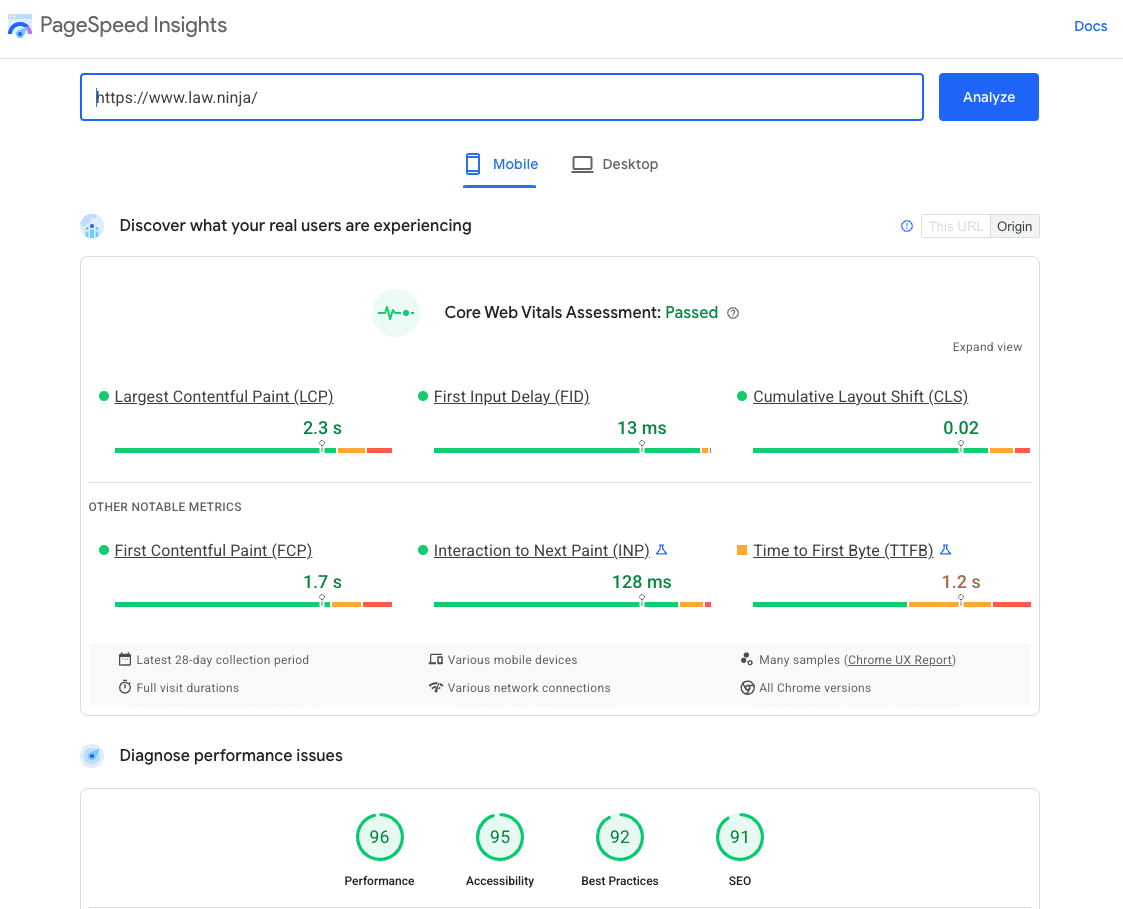Click the All Chrome versions text
The width and height of the screenshot is (1123, 909).
[815, 688]
